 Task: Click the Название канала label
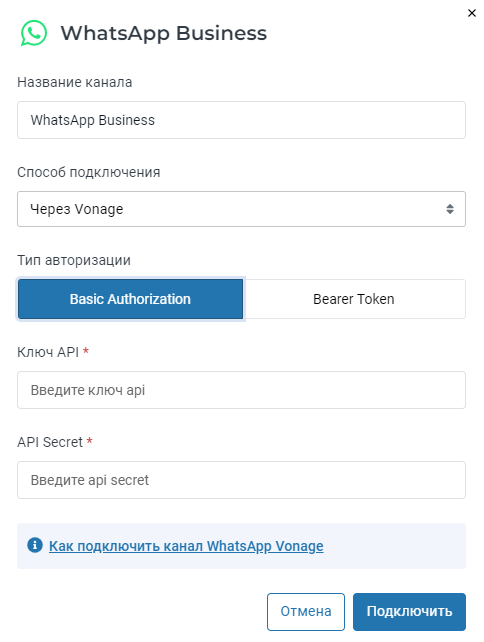pyautogui.click(x=75, y=82)
